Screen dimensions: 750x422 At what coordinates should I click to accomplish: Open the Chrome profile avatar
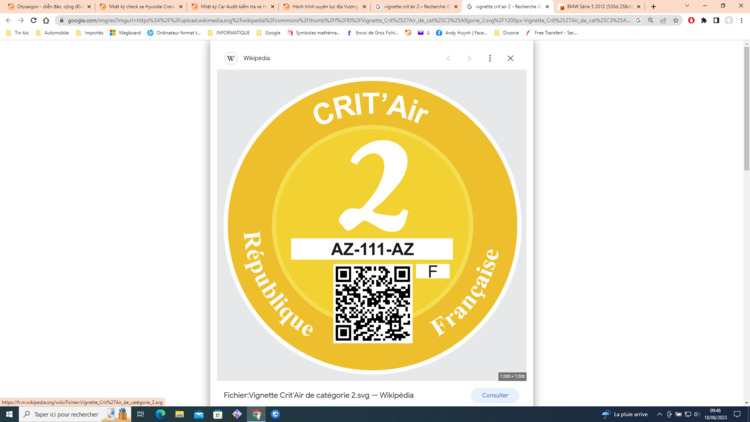pos(728,21)
